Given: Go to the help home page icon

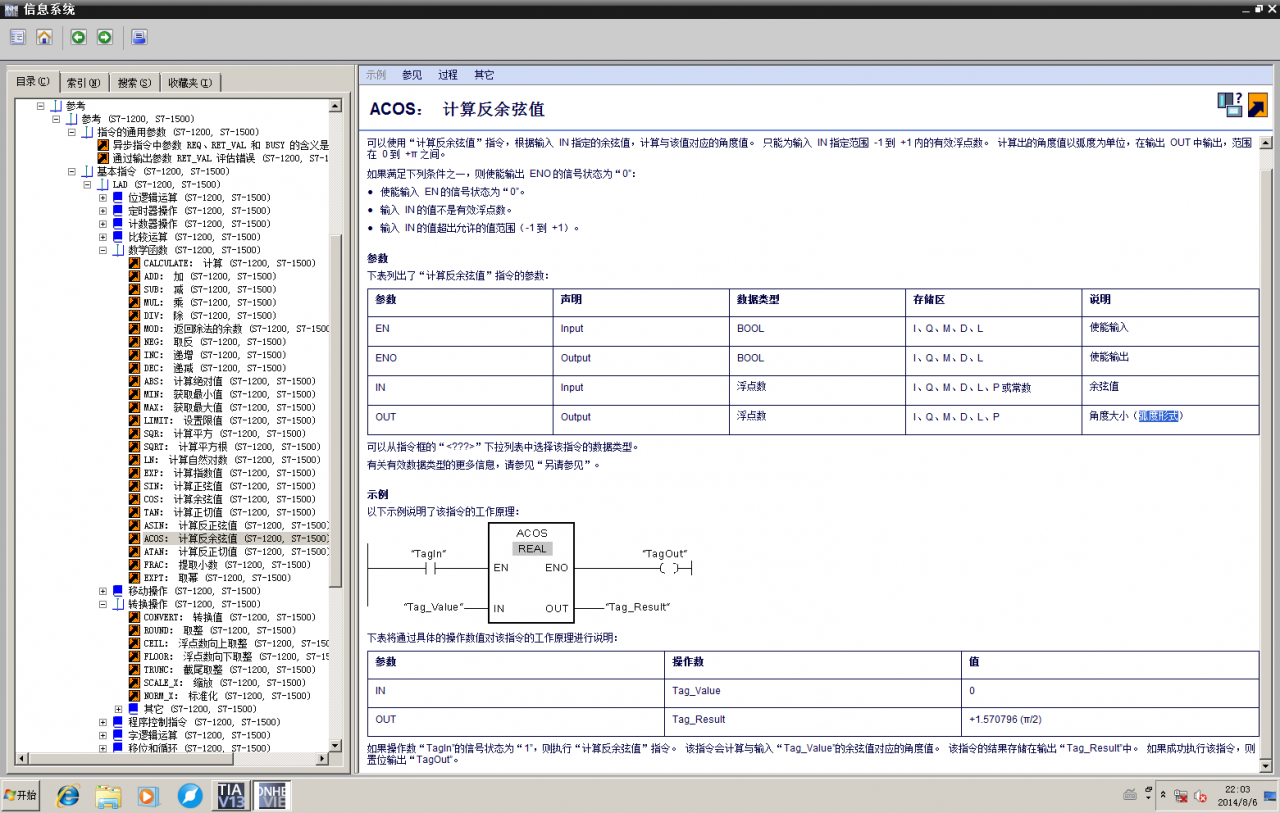Looking at the screenshot, I should pos(44,37).
